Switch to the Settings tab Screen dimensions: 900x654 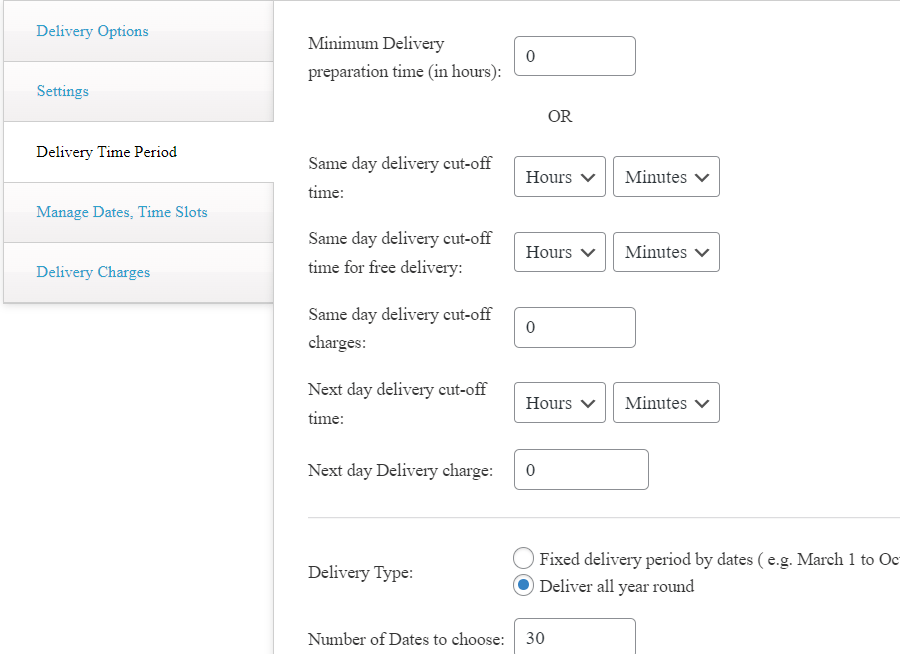[x=62, y=91]
